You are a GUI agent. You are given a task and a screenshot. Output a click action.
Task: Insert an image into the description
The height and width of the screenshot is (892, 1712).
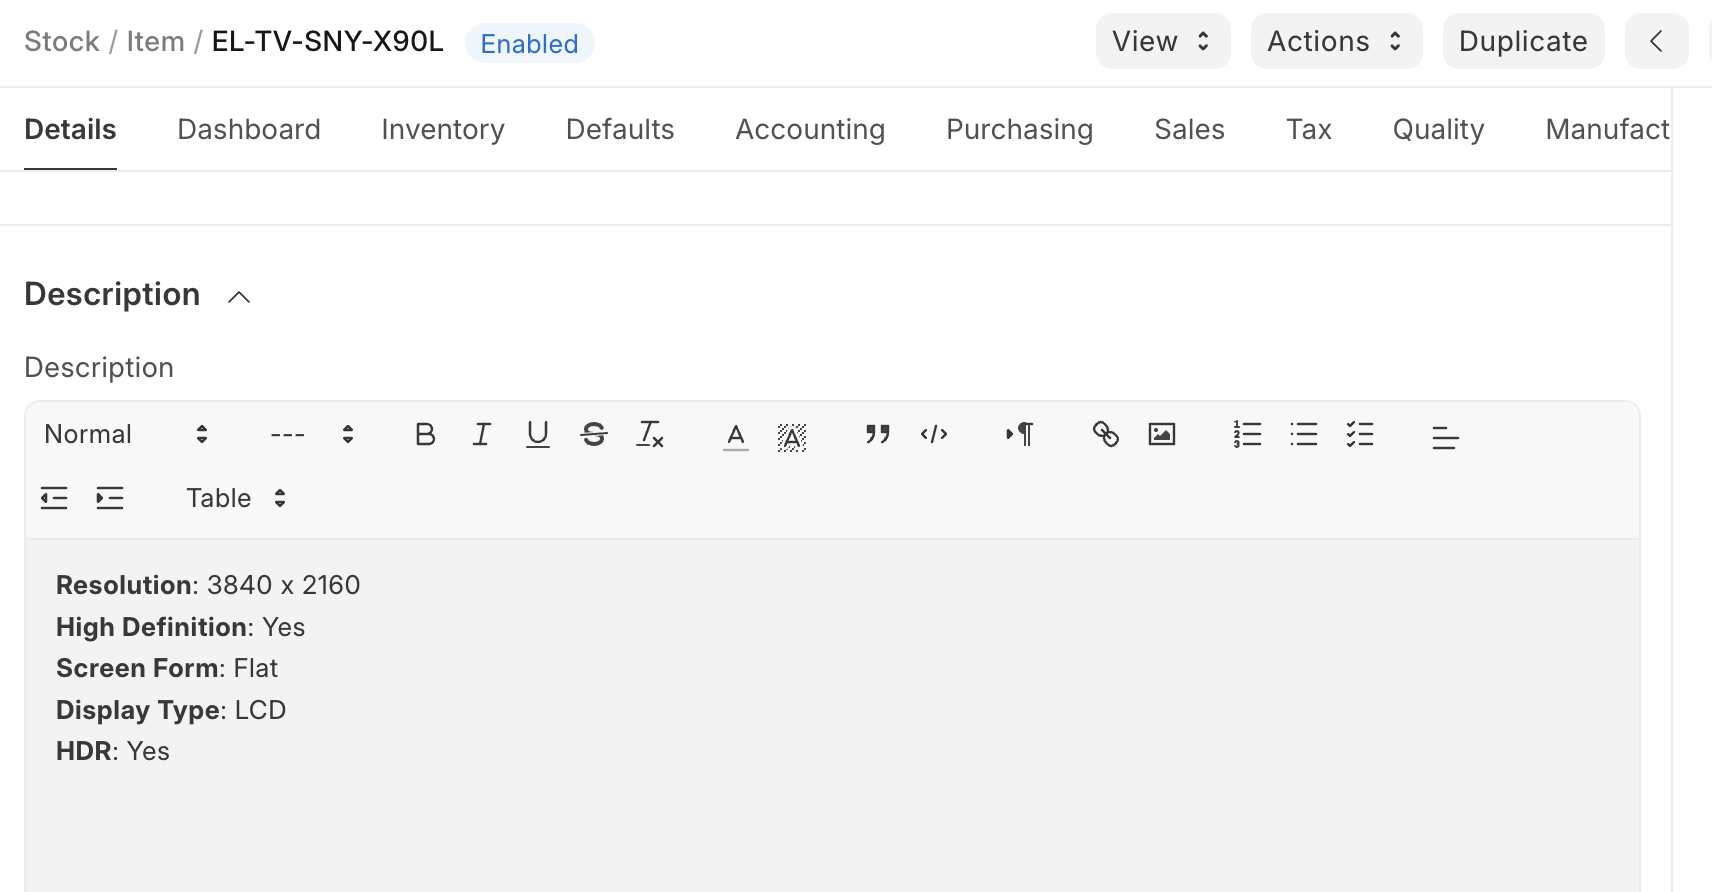[1162, 434]
